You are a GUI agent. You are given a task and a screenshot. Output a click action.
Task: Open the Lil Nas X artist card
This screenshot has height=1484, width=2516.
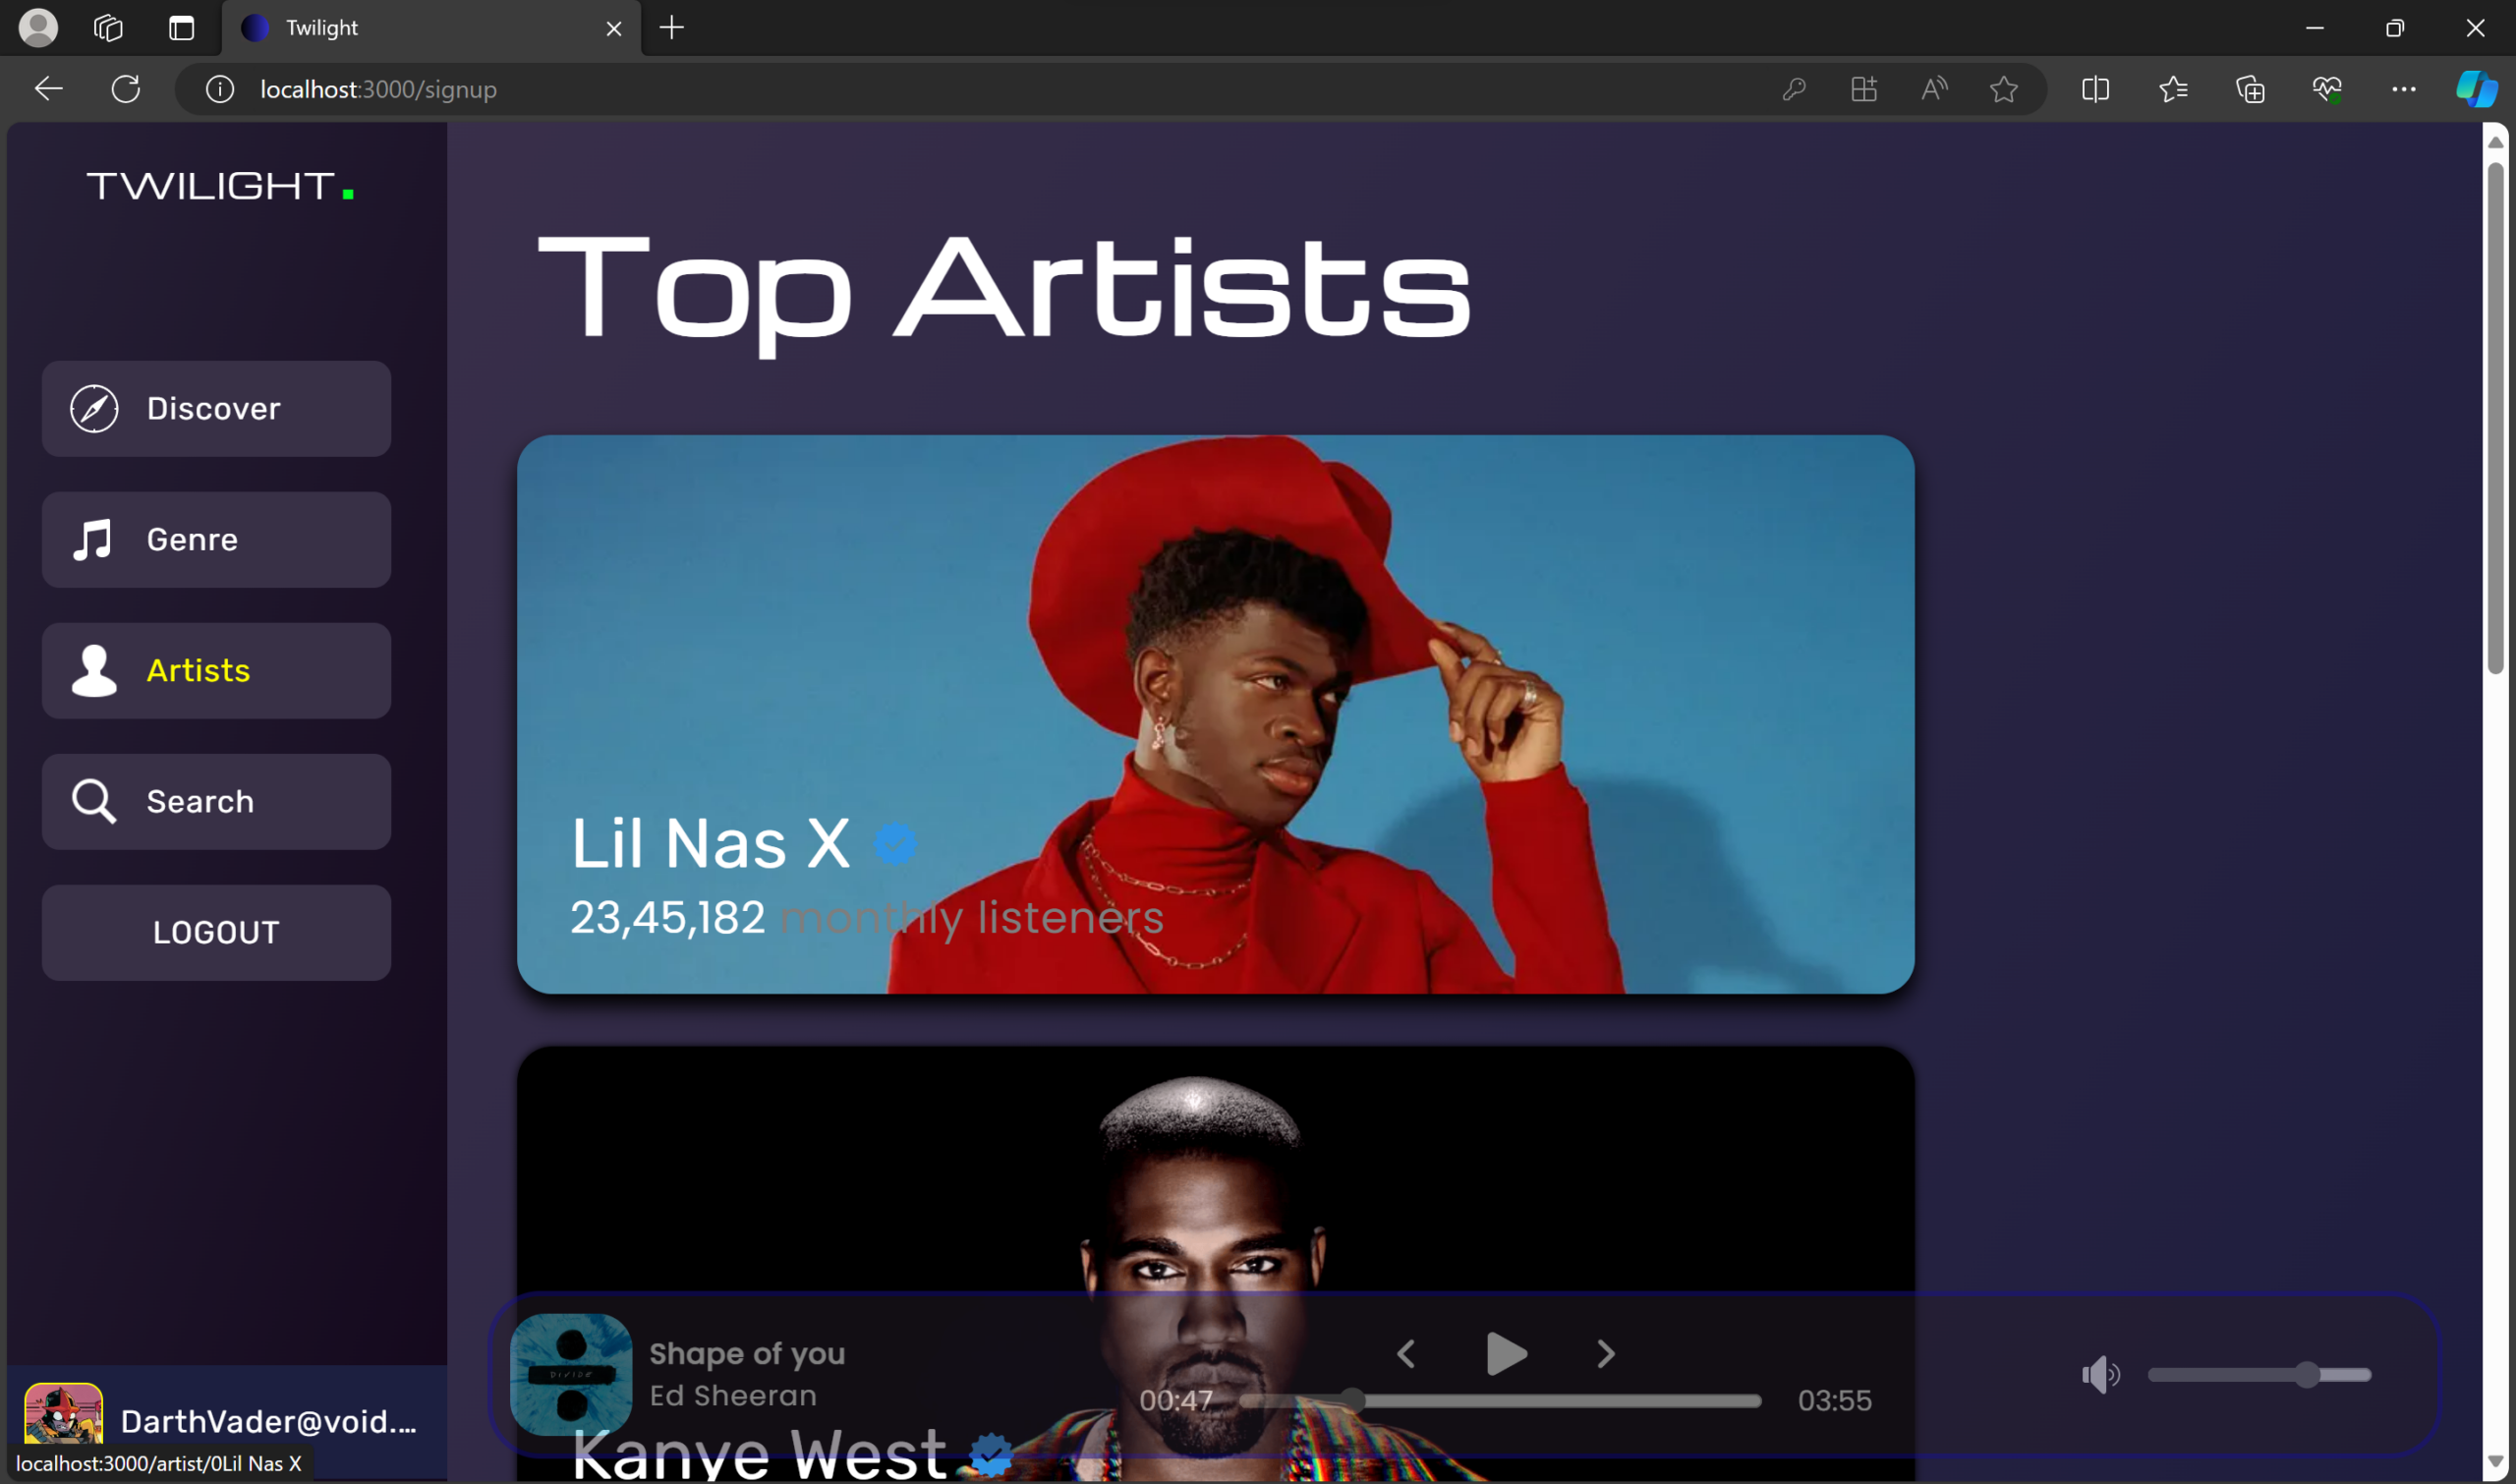pyautogui.click(x=1216, y=714)
